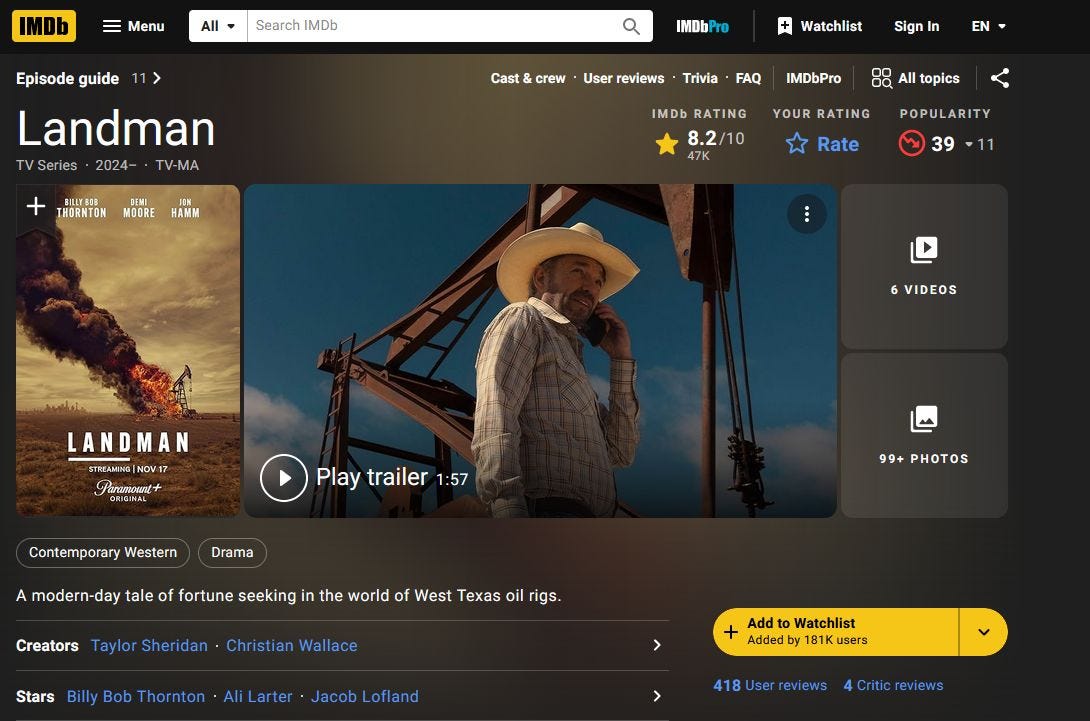Click the magnifying glass search icon

631,26
